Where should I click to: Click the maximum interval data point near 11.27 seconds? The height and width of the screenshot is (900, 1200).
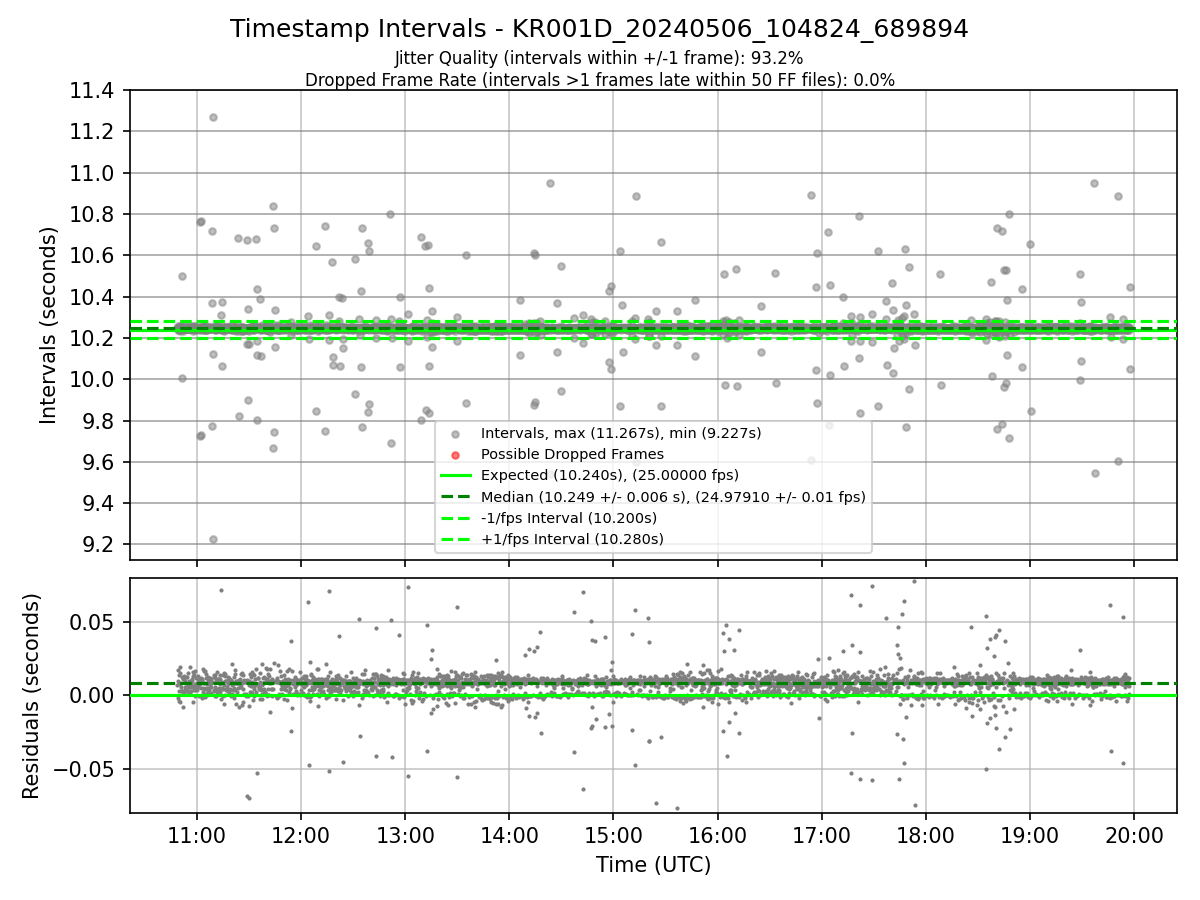click(x=213, y=117)
